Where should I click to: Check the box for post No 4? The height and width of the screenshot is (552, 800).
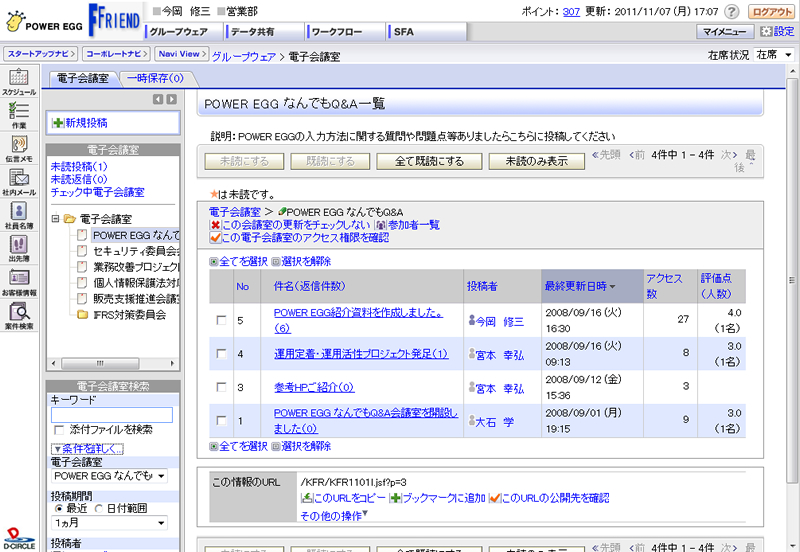[x=221, y=354]
